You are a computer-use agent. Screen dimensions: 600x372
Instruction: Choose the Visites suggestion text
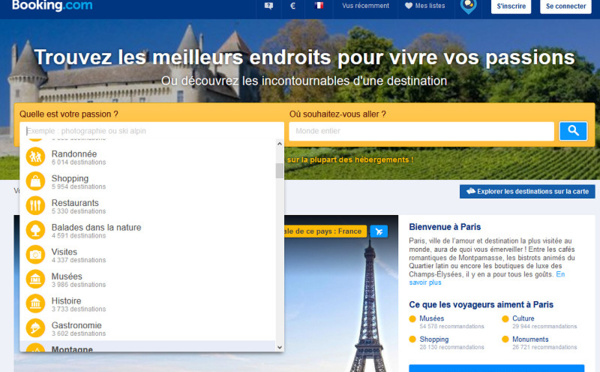tap(64, 252)
